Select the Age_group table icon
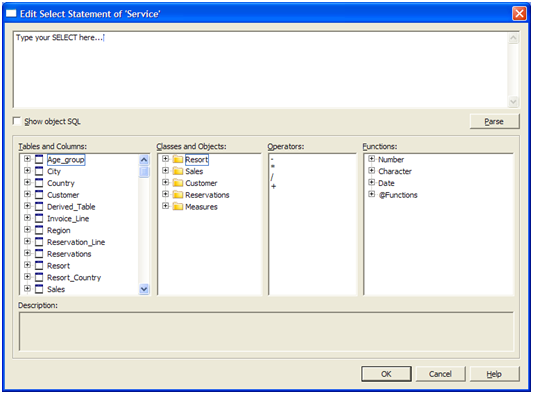Image resolution: width=533 pixels, height=394 pixels. point(39,159)
